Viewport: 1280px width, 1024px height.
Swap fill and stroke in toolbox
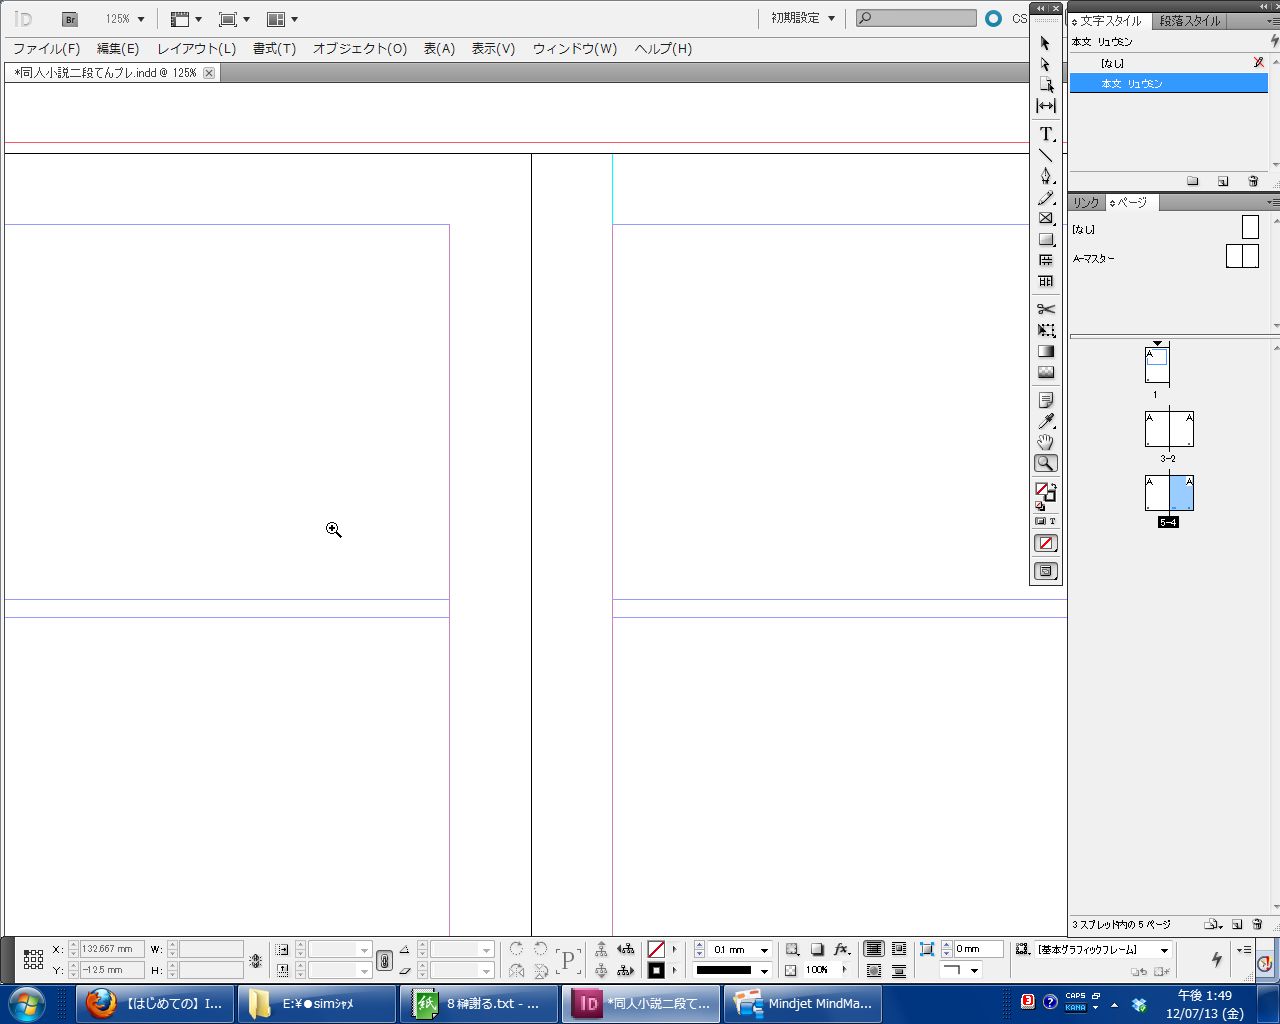pos(1052,485)
